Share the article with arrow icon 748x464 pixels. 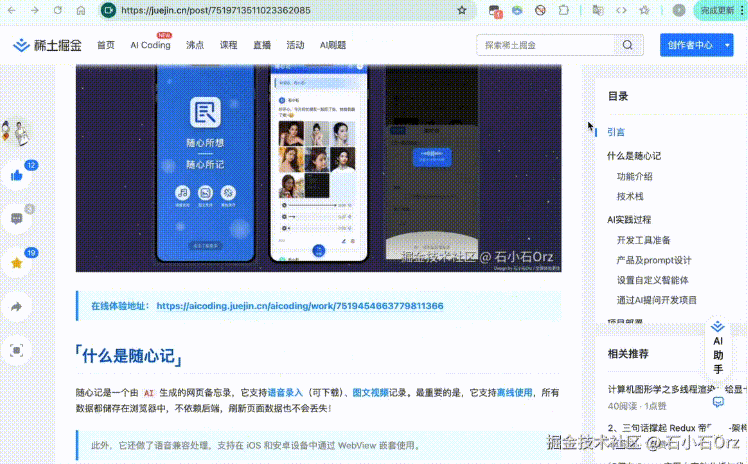click(17, 307)
